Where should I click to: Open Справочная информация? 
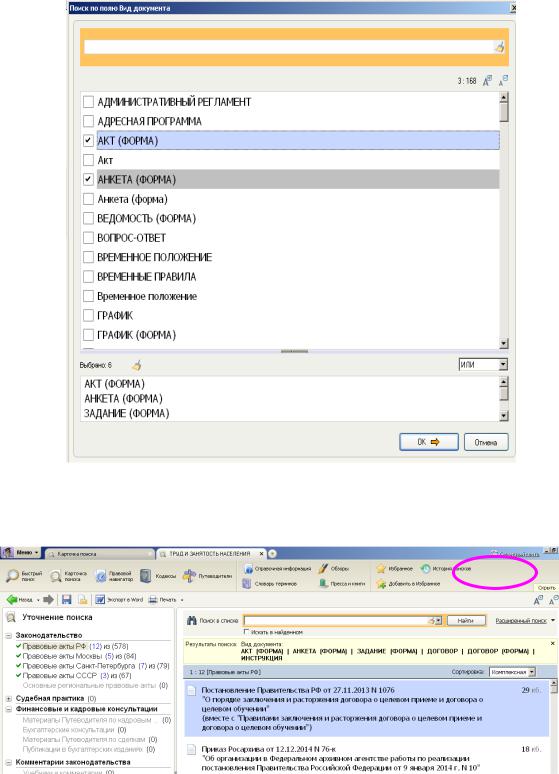pos(278,569)
